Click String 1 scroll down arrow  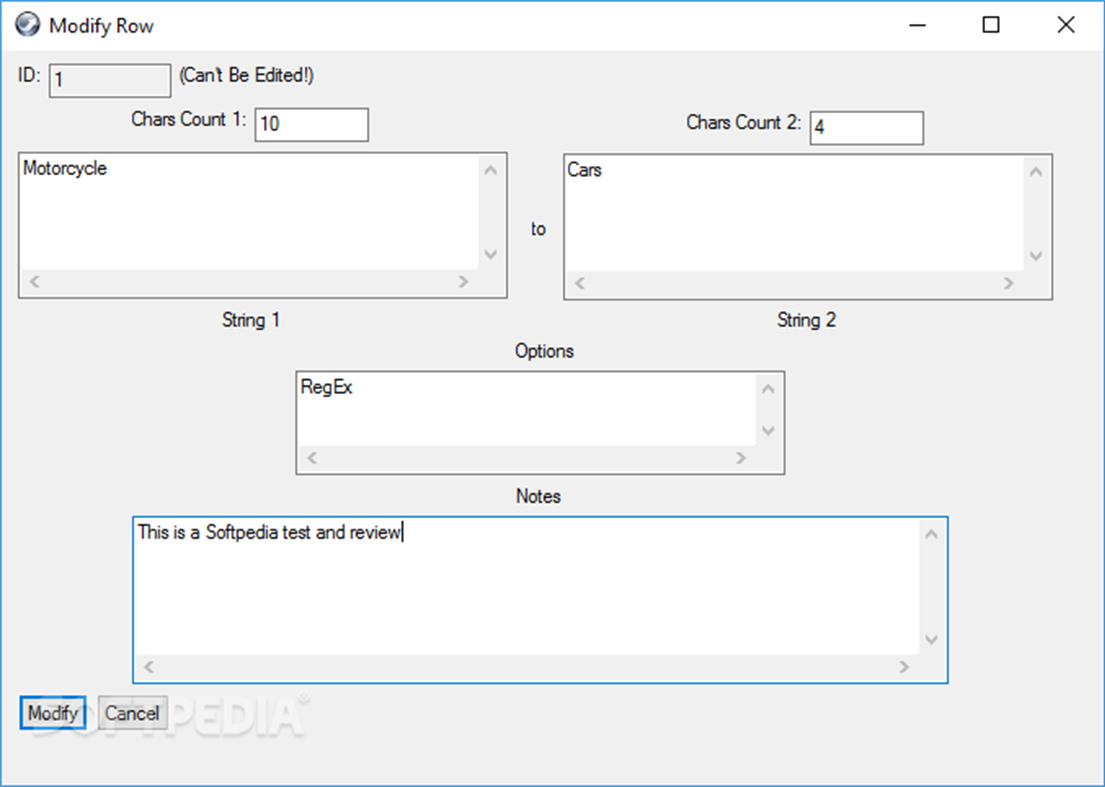tap(490, 254)
